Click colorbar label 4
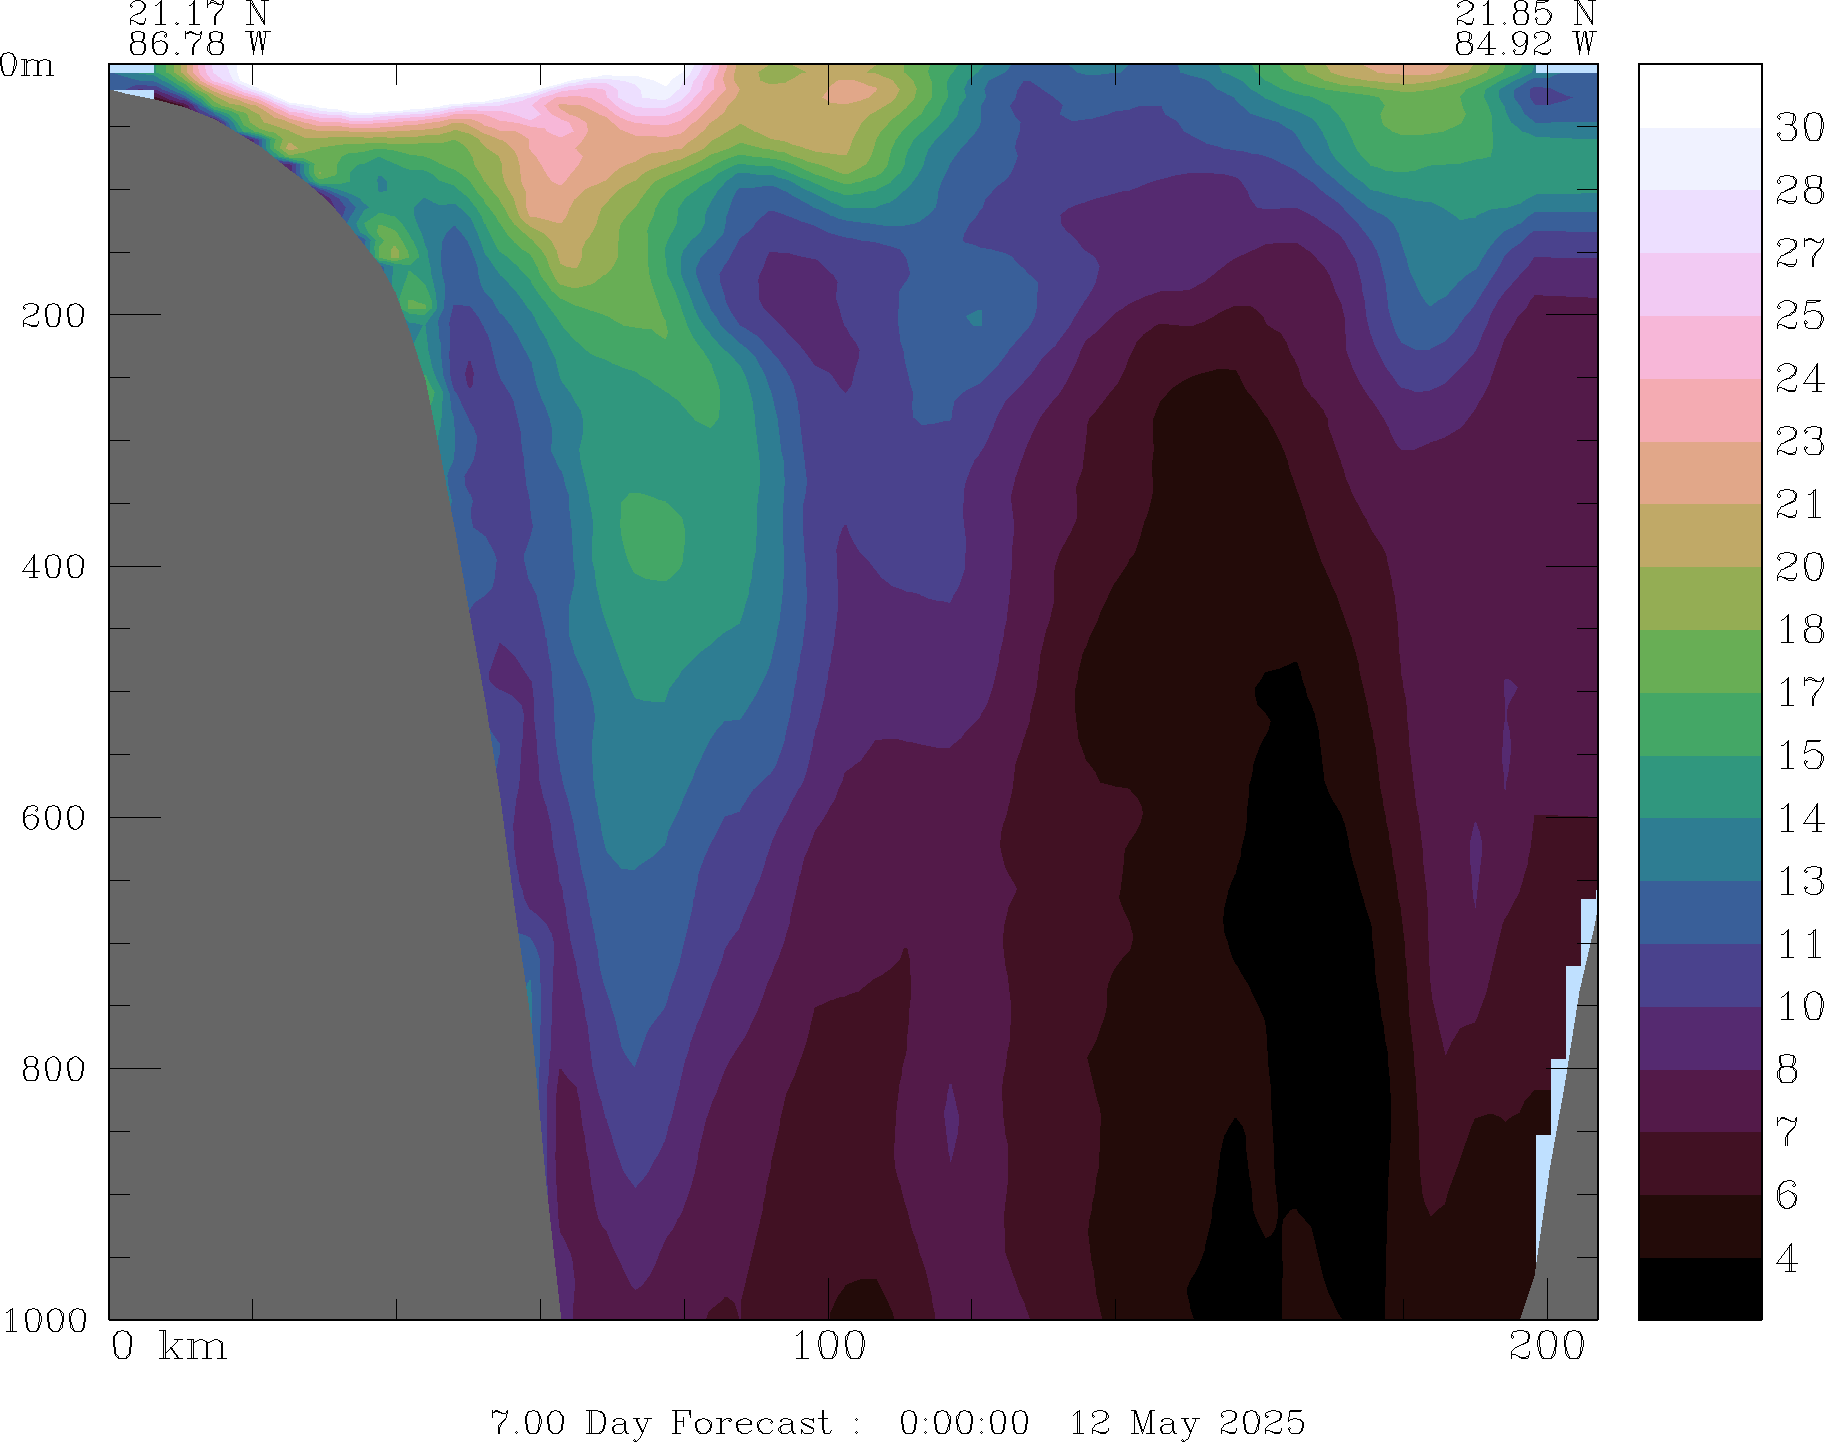 pos(1787,1258)
